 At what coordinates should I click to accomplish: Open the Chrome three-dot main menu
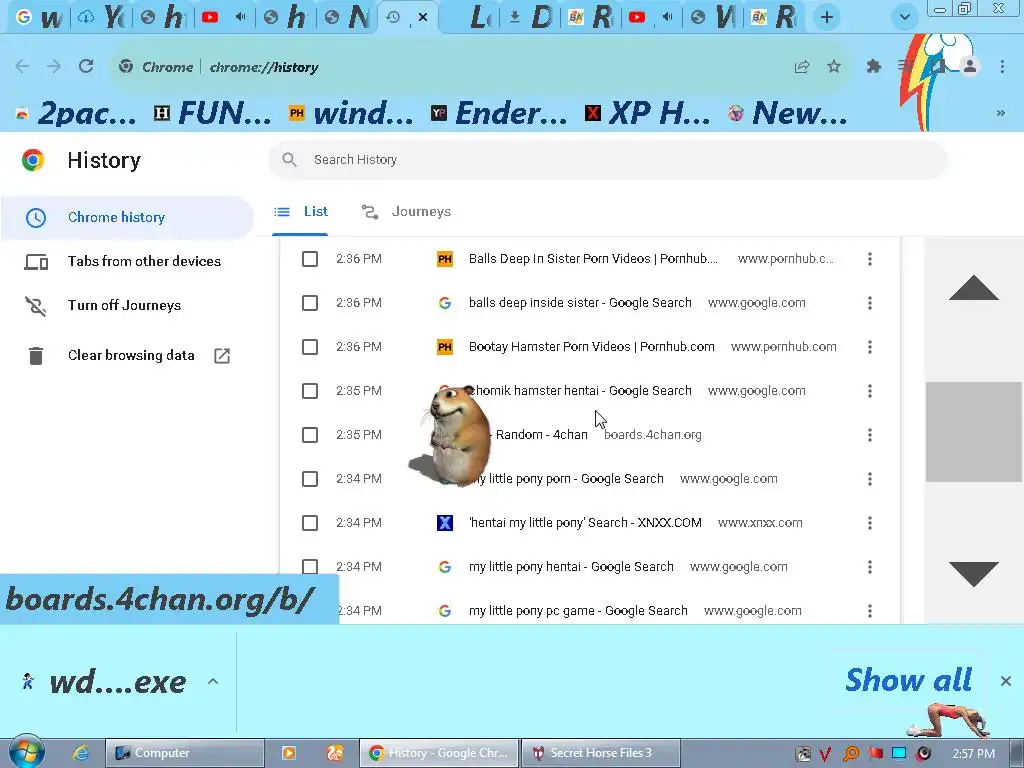click(x=1002, y=66)
